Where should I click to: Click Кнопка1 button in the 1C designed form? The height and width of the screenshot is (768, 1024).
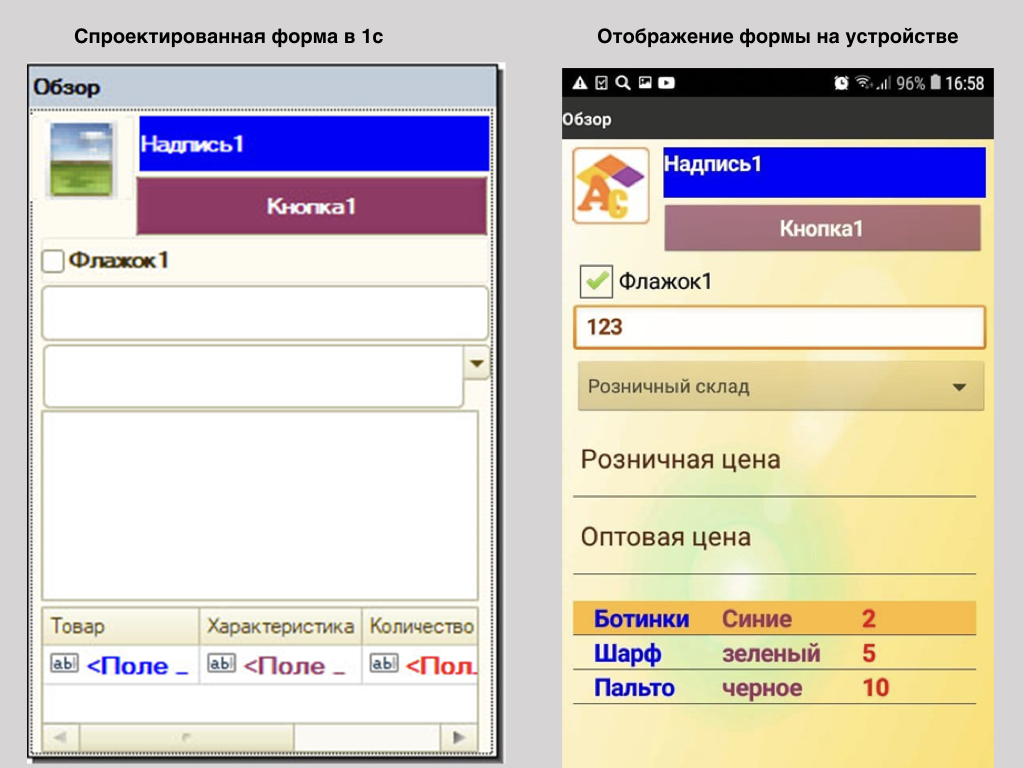click(312, 206)
